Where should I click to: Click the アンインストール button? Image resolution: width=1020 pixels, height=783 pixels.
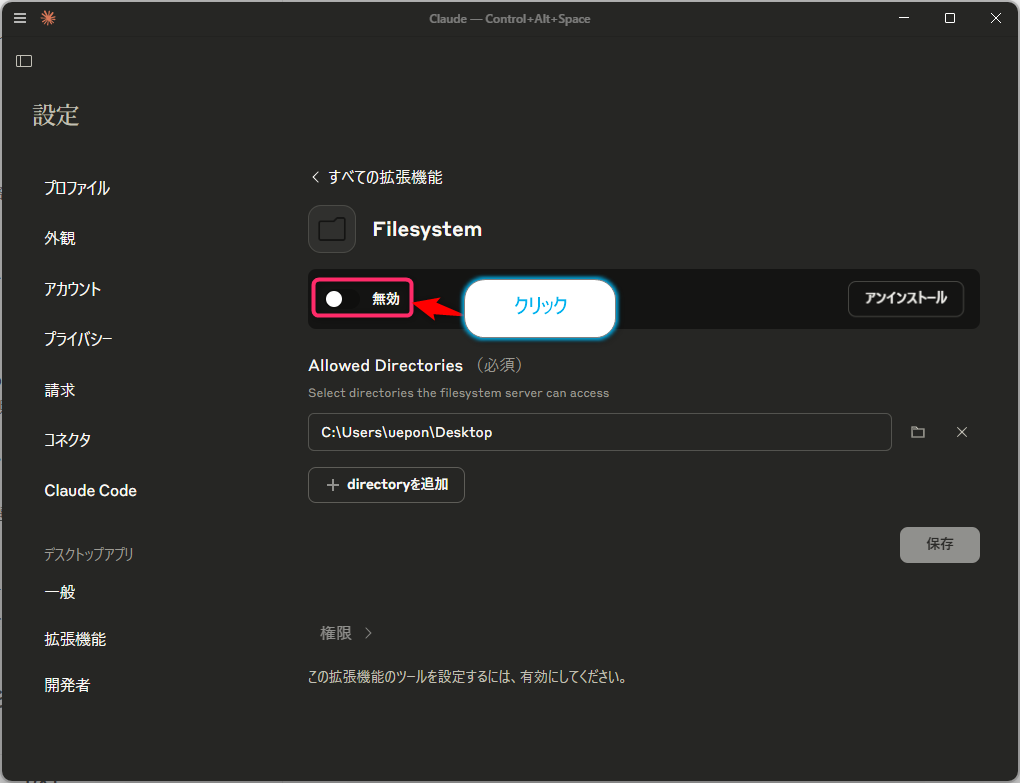point(906,299)
